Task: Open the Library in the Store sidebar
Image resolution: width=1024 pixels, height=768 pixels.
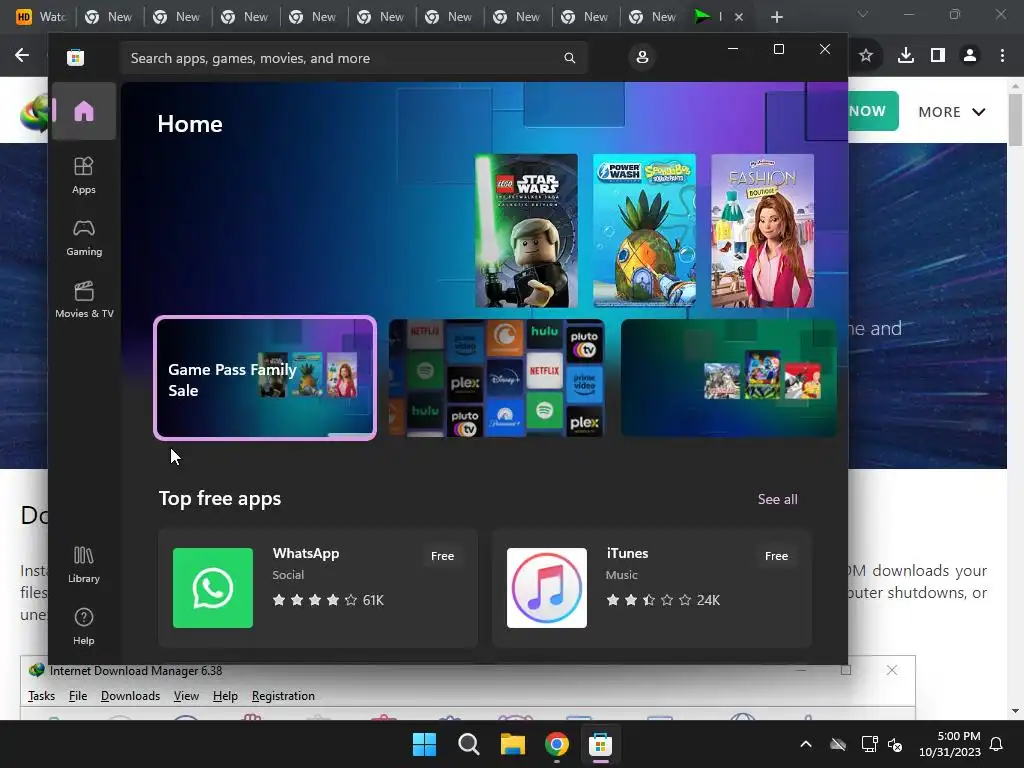Action: [x=84, y=564]
